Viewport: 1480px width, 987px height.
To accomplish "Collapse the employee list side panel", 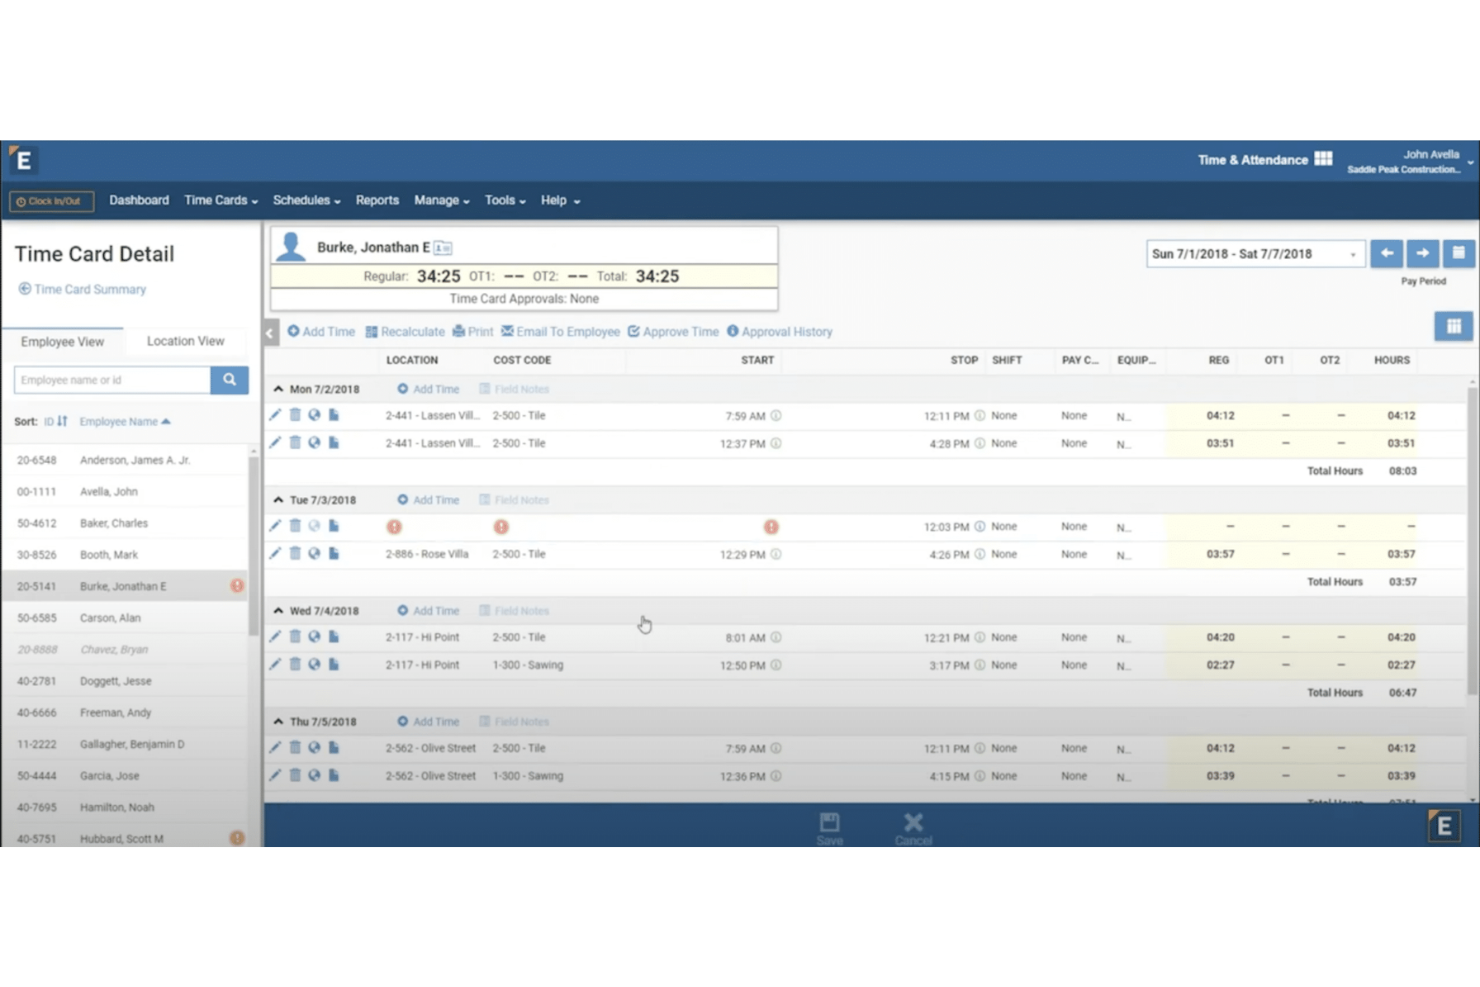I will (268, 333).
